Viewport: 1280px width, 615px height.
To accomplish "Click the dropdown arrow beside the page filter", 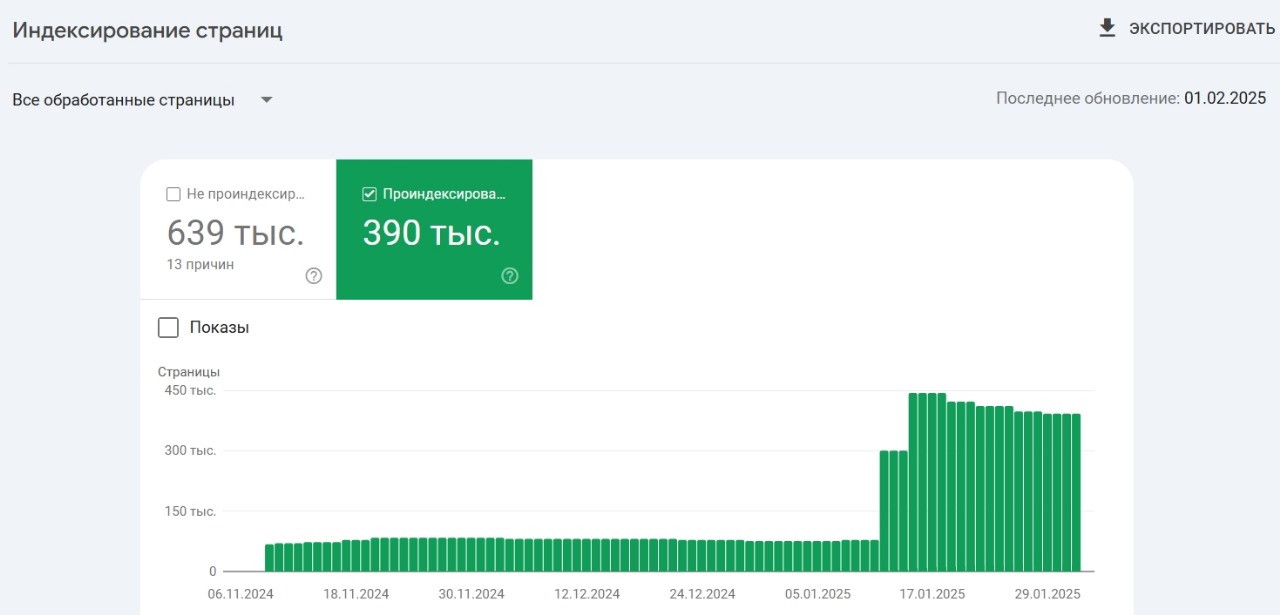I will (x=266, y=100).
